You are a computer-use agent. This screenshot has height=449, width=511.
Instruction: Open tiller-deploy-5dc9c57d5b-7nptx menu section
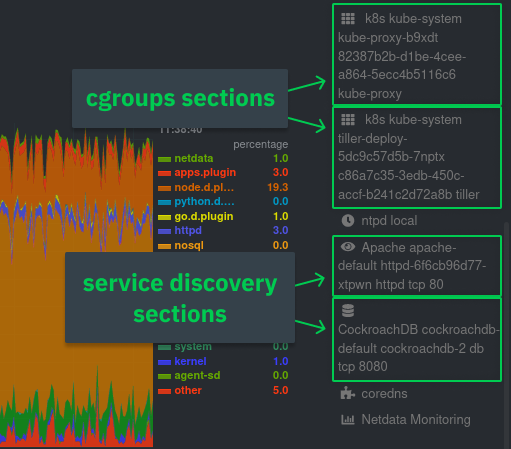[417, 157]
